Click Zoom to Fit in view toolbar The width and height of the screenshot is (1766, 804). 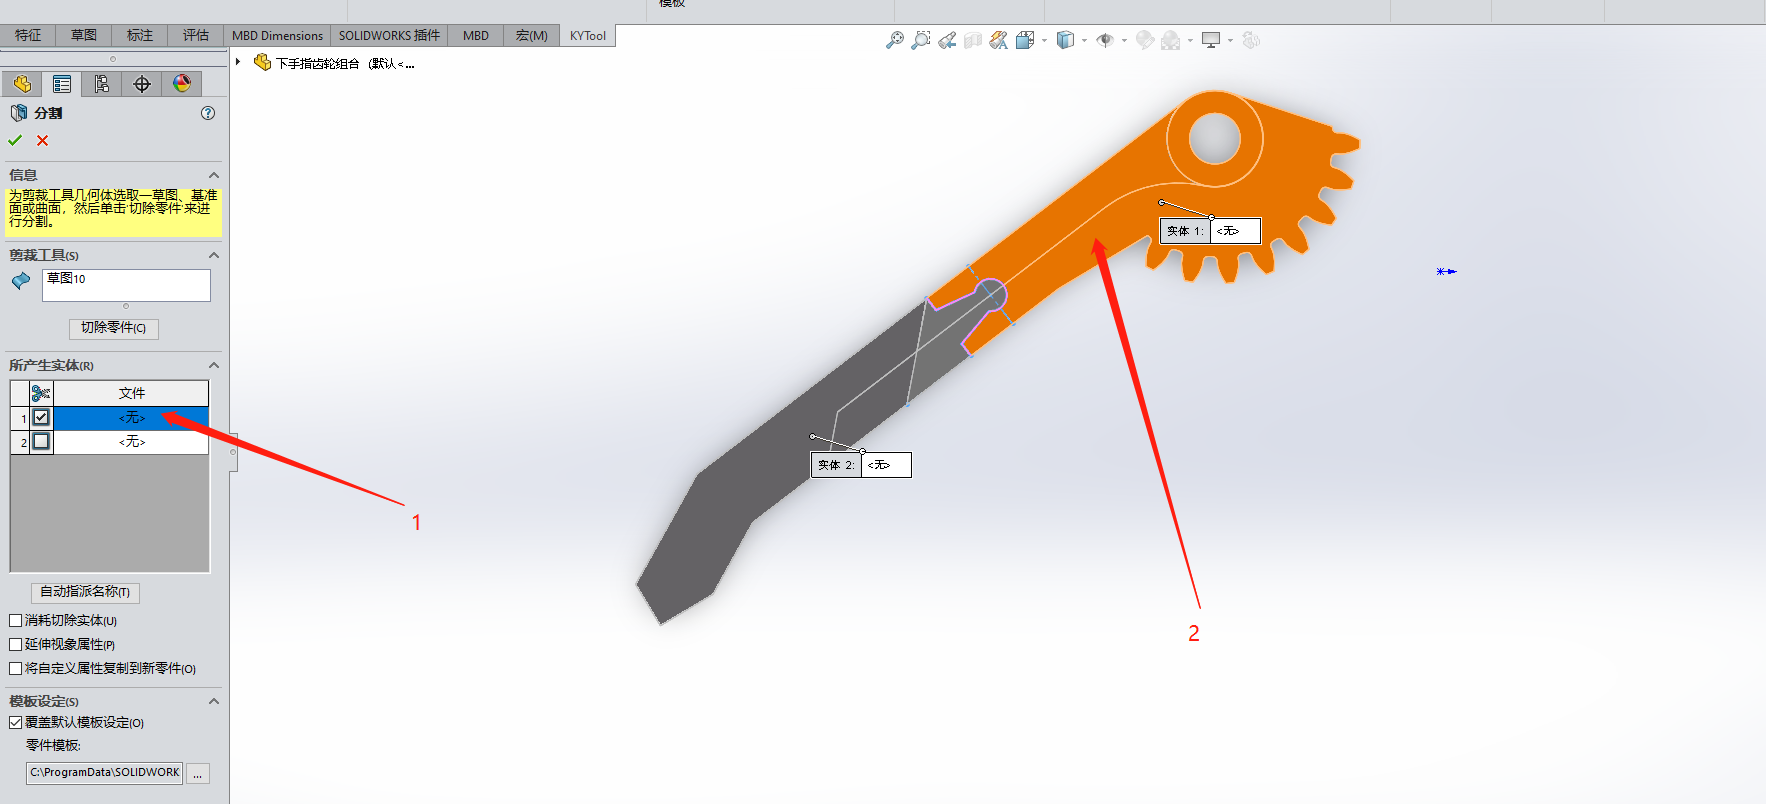coord(895,40)
